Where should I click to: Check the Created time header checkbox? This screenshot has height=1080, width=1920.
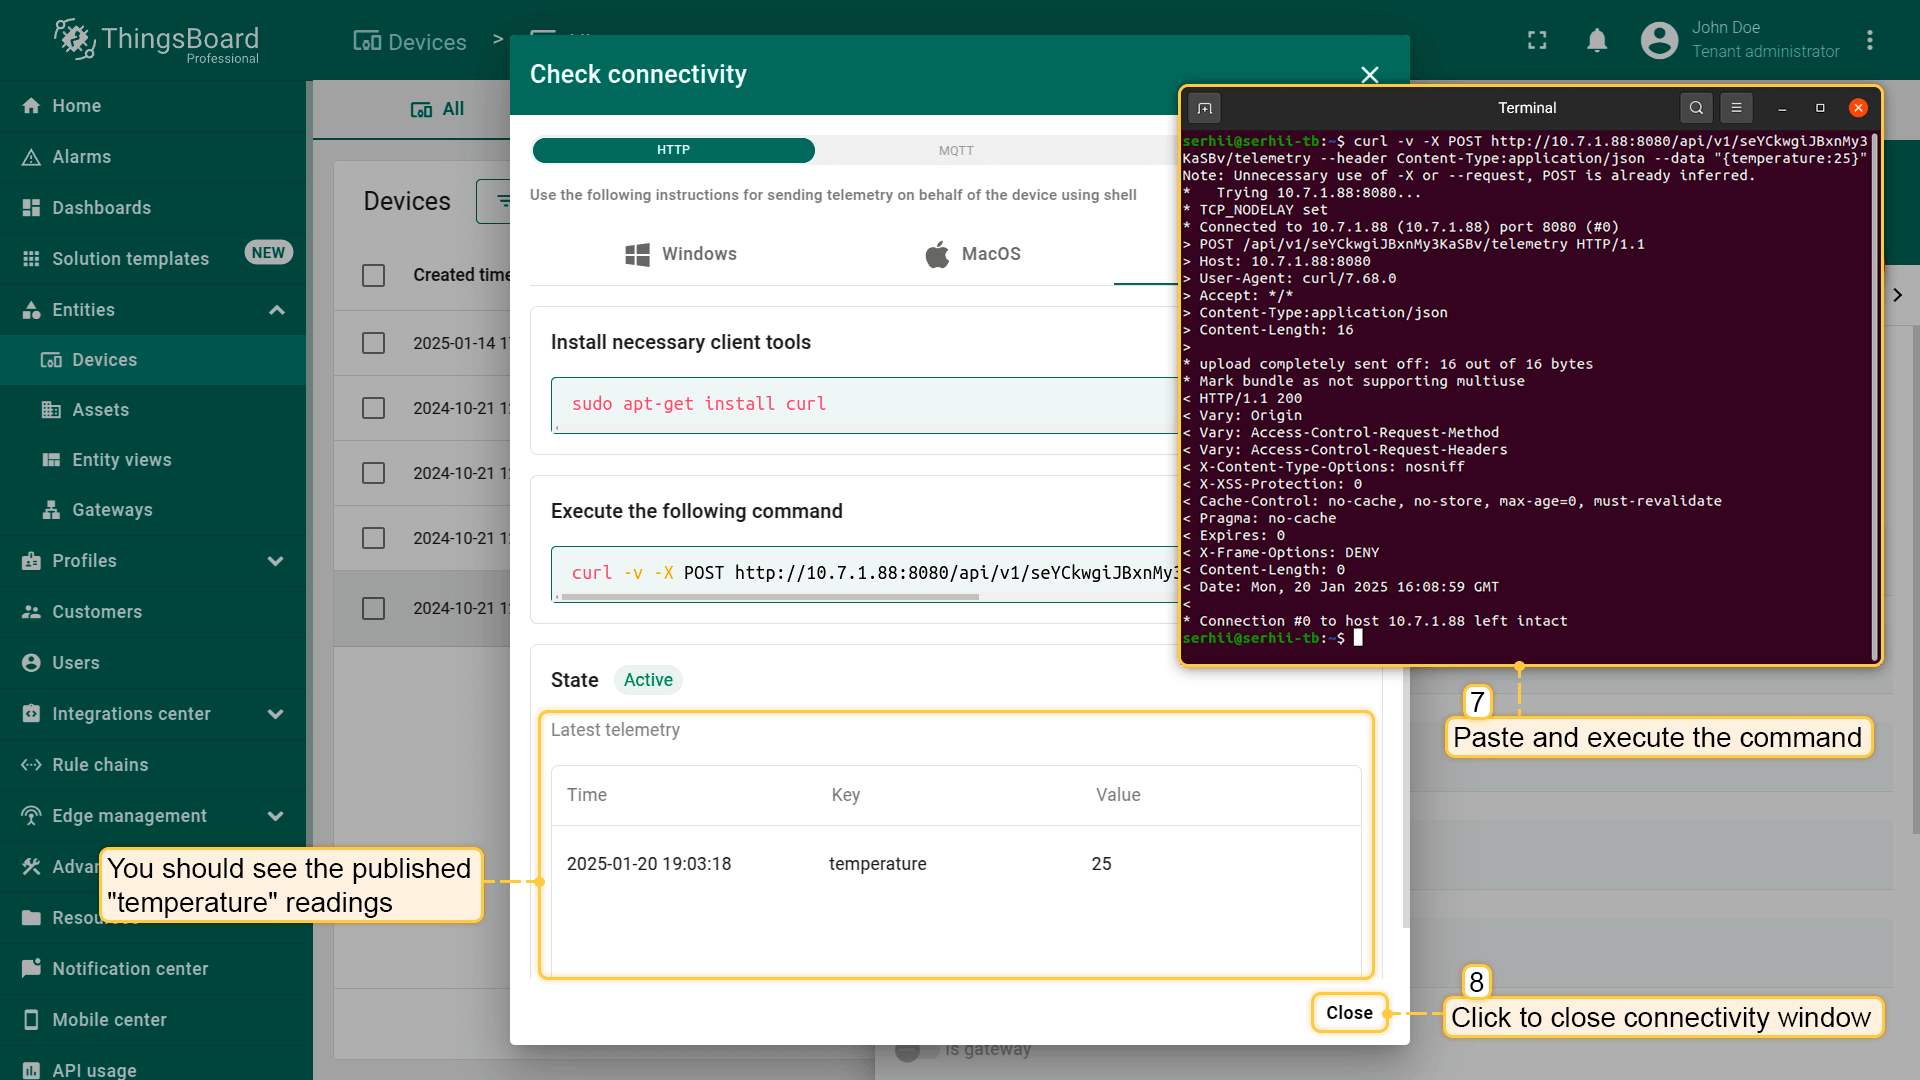pyautogui.click(x=373, y=275)
